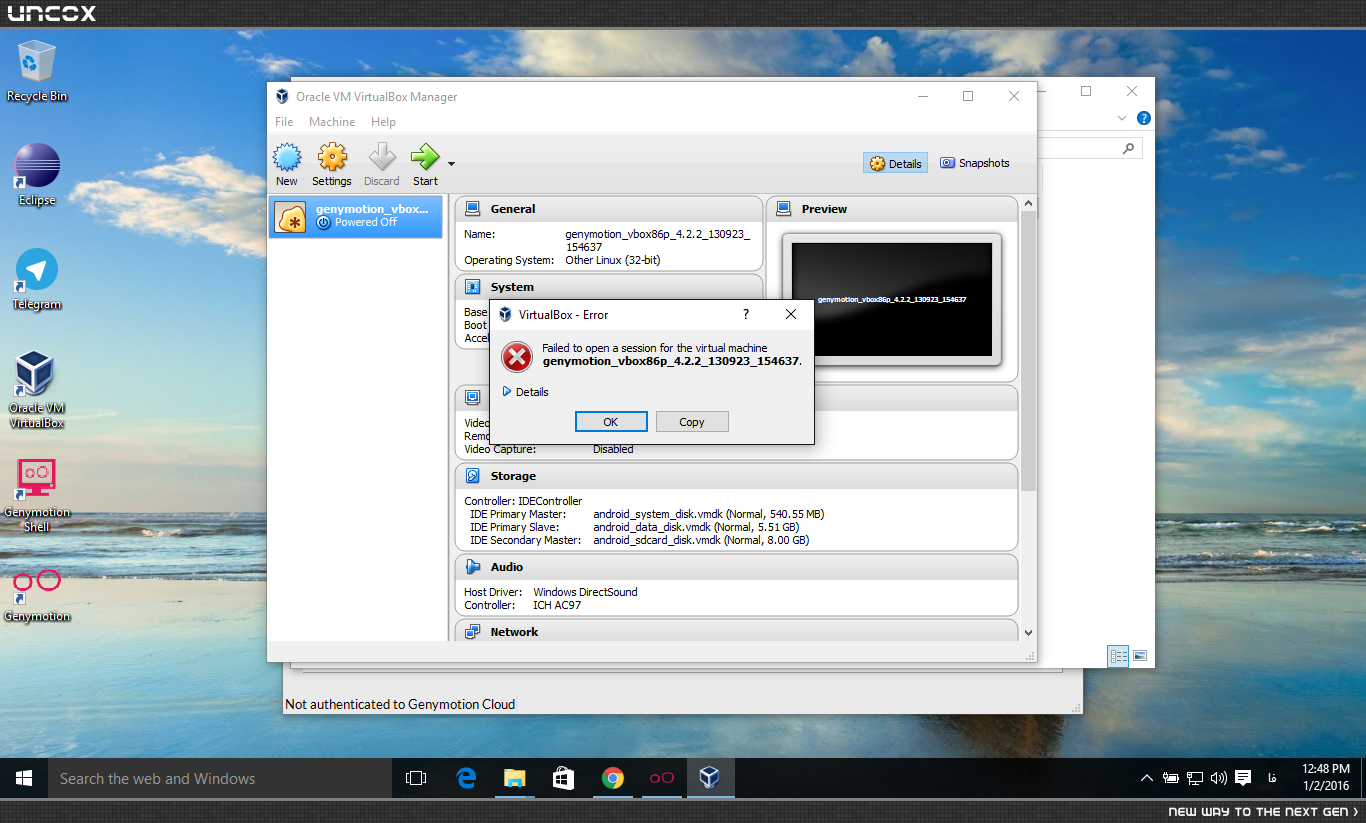The height and width of the screenshot is (823, 1366).
Task: Click the error dialog help question mark
Action: [745, 314]
